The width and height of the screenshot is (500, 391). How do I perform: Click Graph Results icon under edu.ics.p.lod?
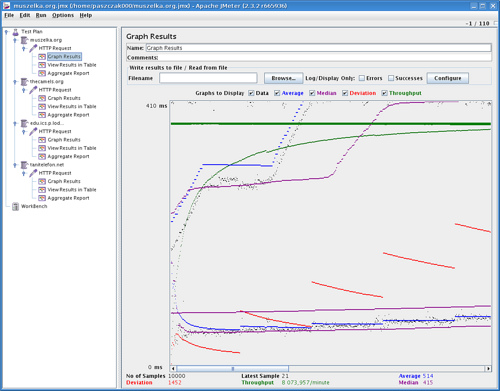[42, 140]
